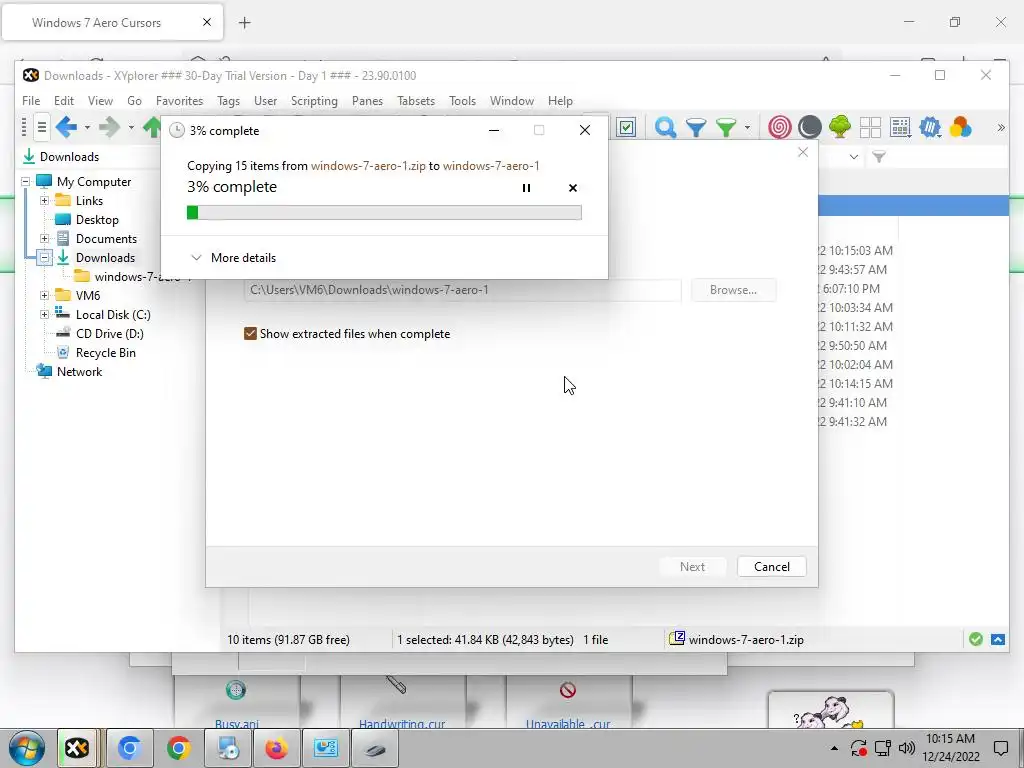Open the Tools menu
The height and width of the screenshot is (768, 1024).
tap(462, 101)
